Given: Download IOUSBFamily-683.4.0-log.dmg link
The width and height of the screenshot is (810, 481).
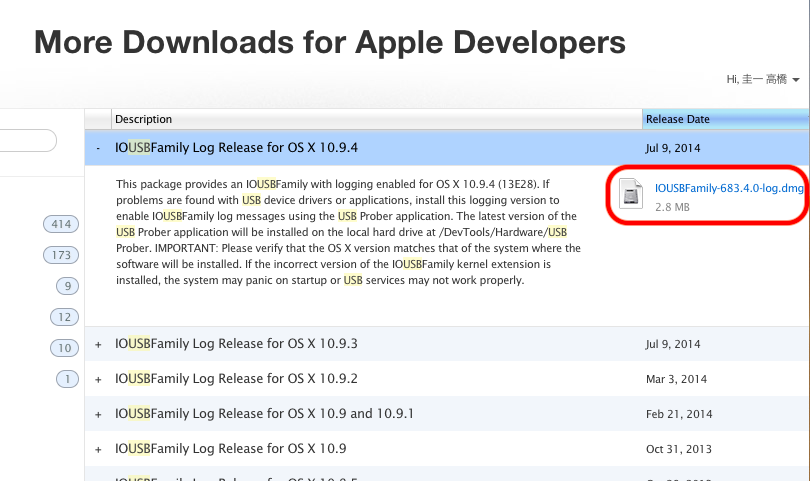Looking at the screenshot, I should (729, 188).
